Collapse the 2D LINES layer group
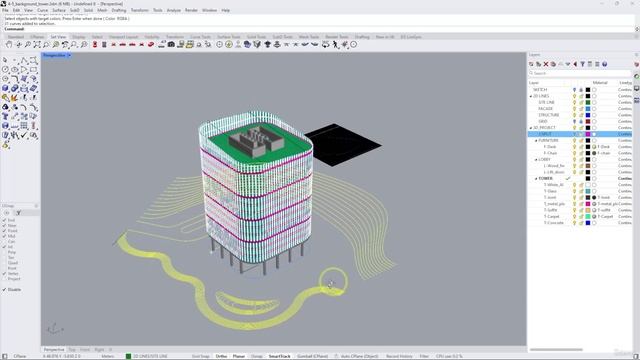 pos(531,96)
